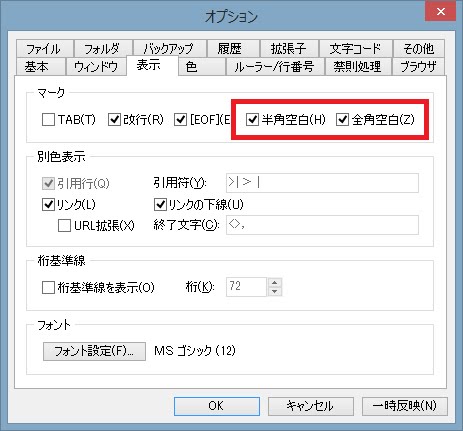The height and width of the screenshot is (431, 463).
Task: Select the 文字コード tab
Action: coord(356,49)
